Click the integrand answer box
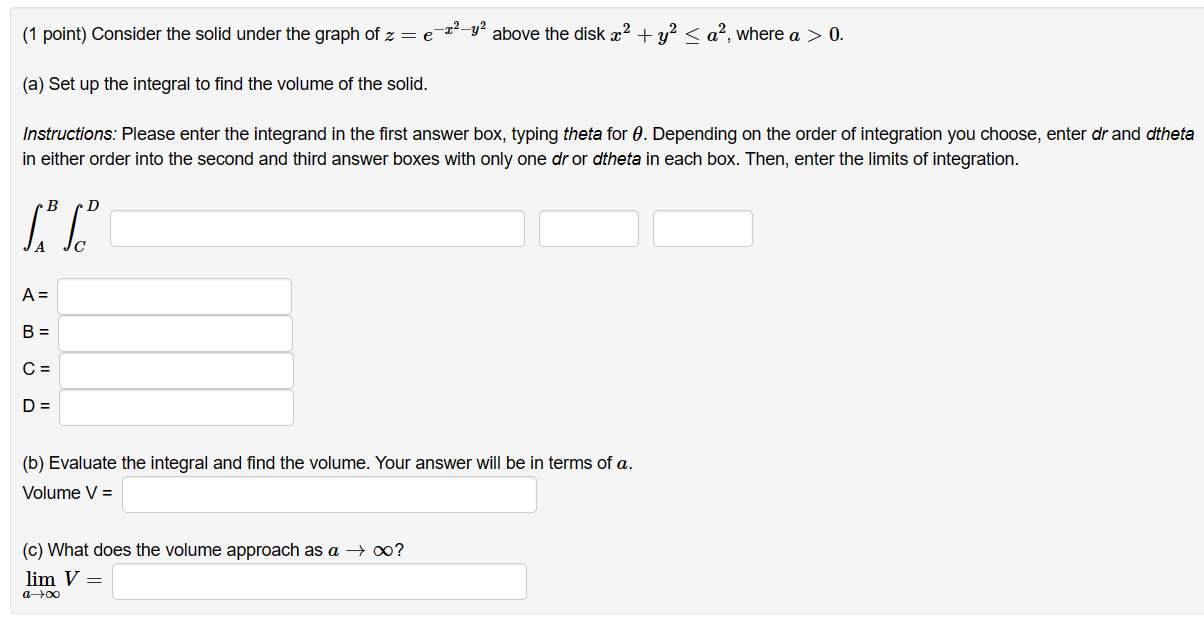Screen dimensions: 1204x626 point(316,228)
